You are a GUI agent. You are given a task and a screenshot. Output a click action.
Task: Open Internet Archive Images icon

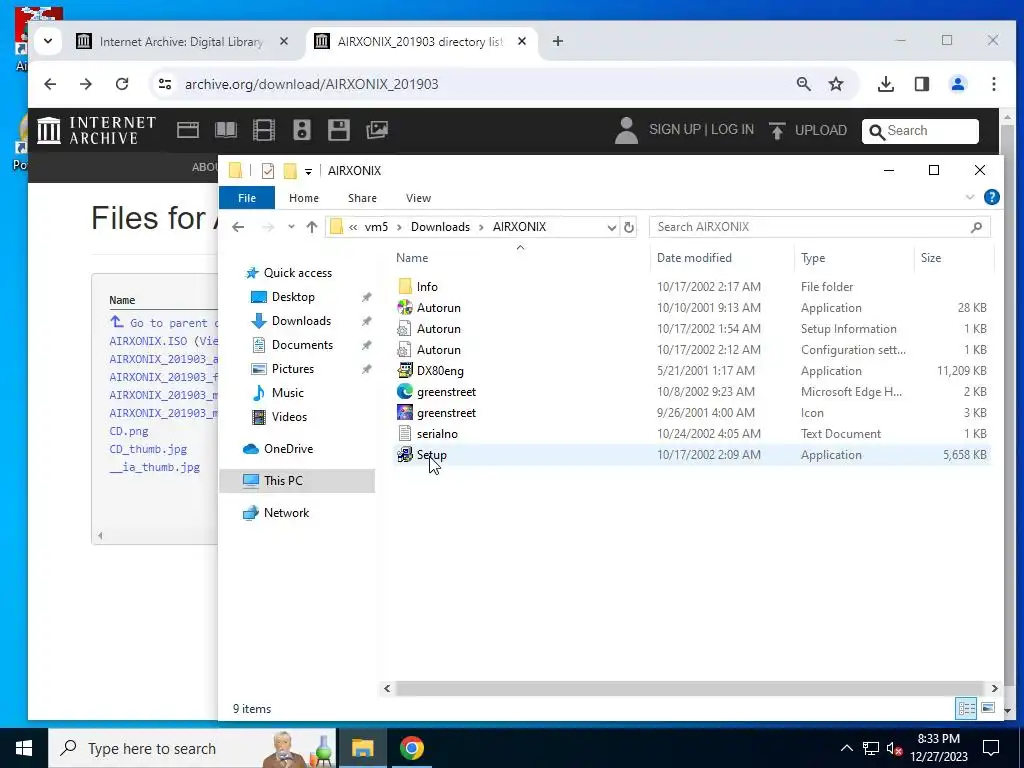click(x=377, y=130)
